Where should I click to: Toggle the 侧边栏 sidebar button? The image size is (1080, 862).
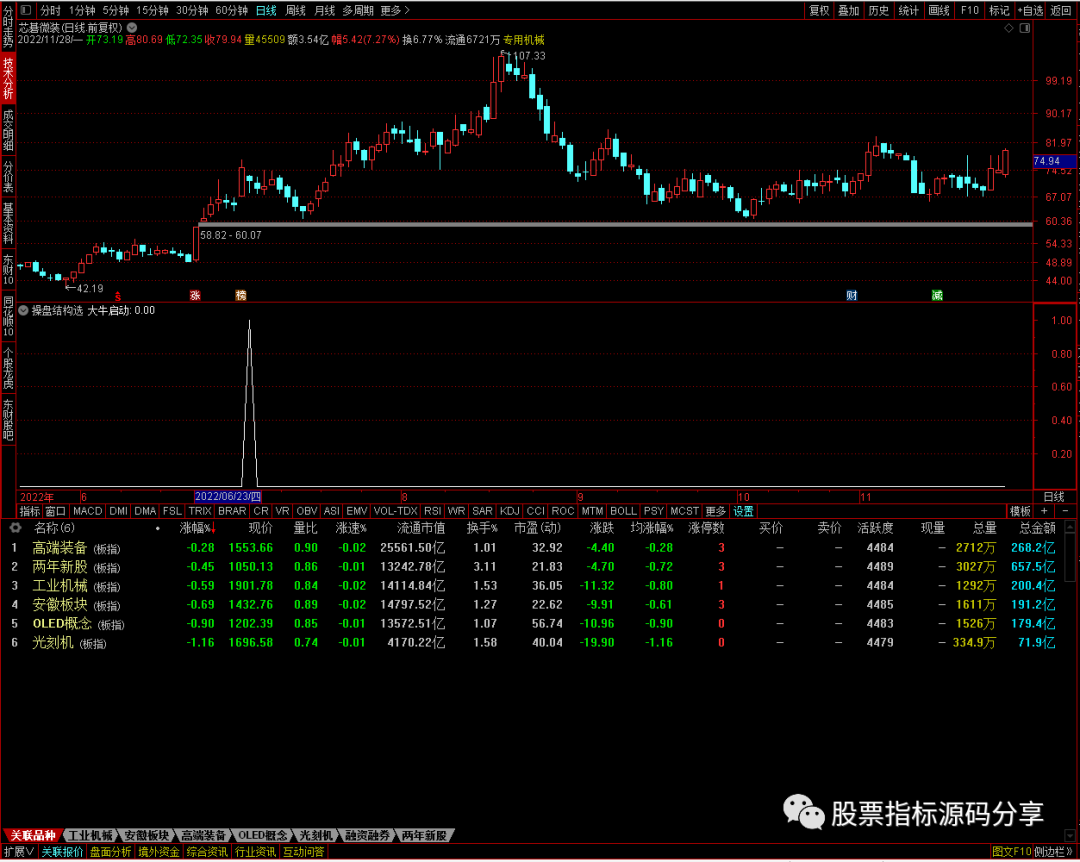tap(1052, 852)
